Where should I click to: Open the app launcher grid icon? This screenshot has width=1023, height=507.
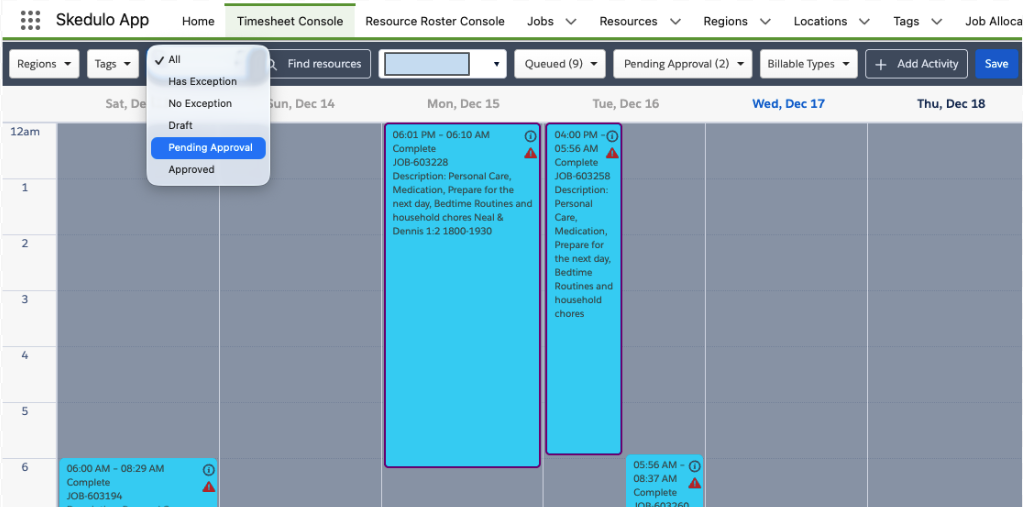click(30, 21)
